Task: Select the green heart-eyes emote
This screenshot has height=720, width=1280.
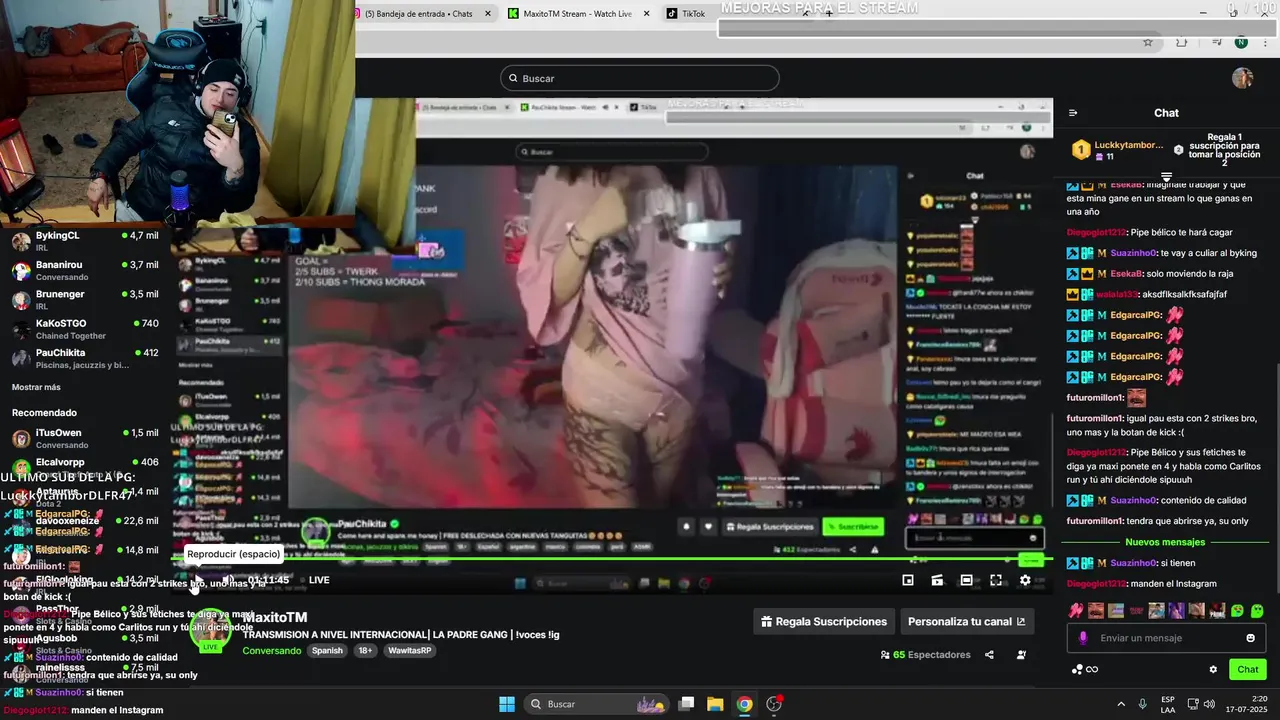Action: (1238, 610)
